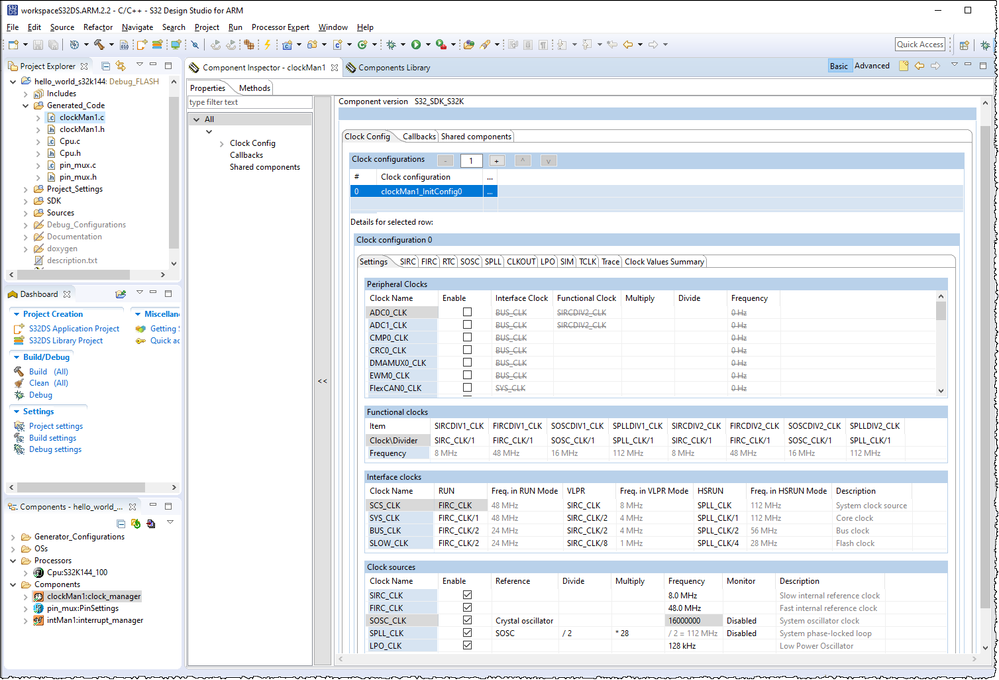
Task: Click the Component Inspector forward arrow icon
Action: click(x=935, y=66)
